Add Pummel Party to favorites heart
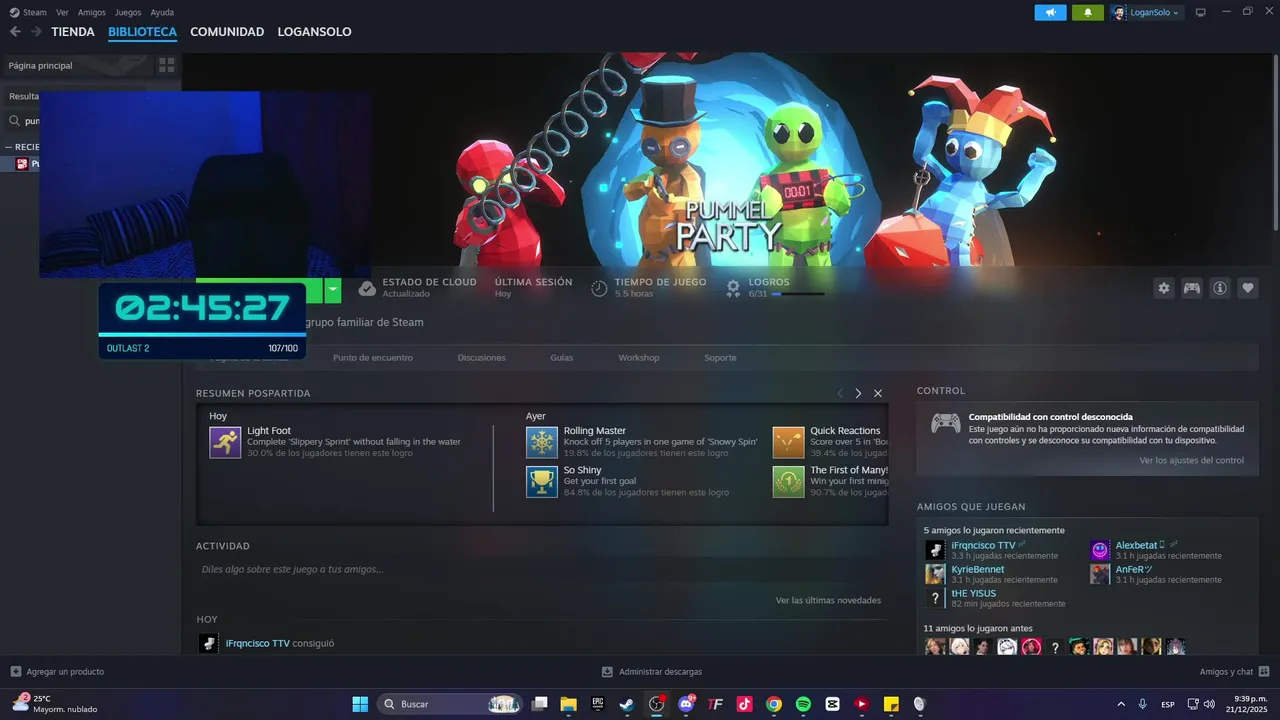 tap(1248, 288)
